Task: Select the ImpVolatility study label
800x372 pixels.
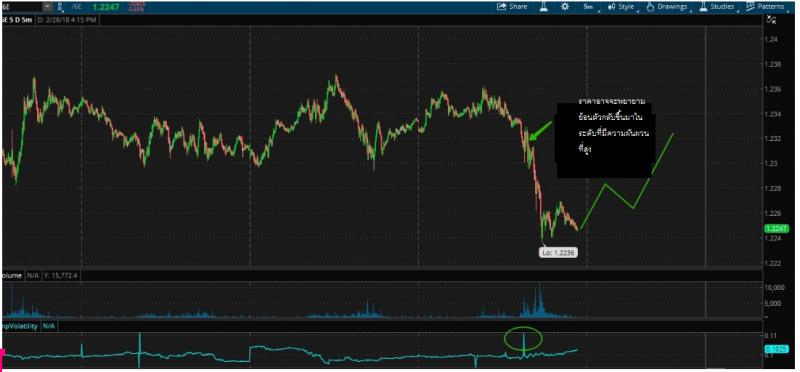Action: 20,326
